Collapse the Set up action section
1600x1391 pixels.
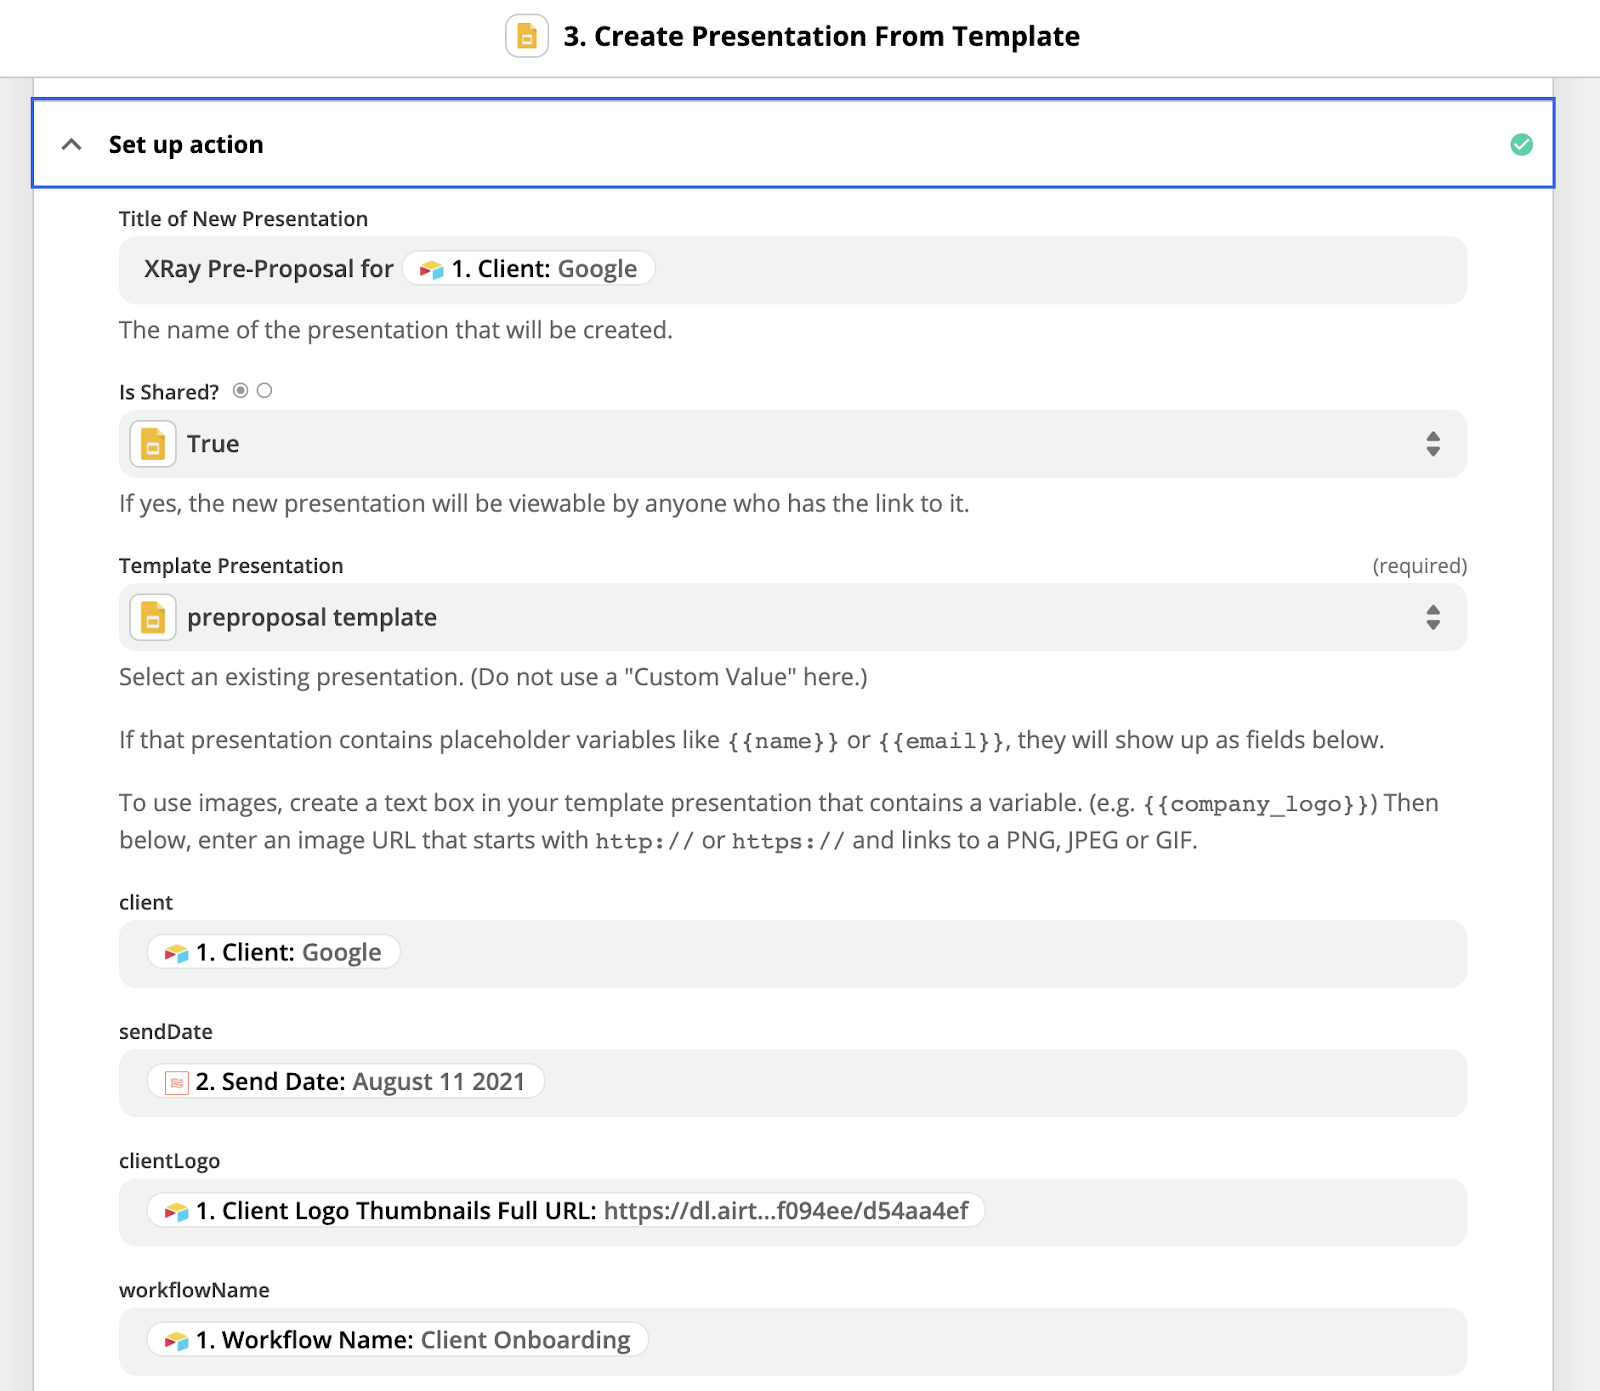click(72, 145)
